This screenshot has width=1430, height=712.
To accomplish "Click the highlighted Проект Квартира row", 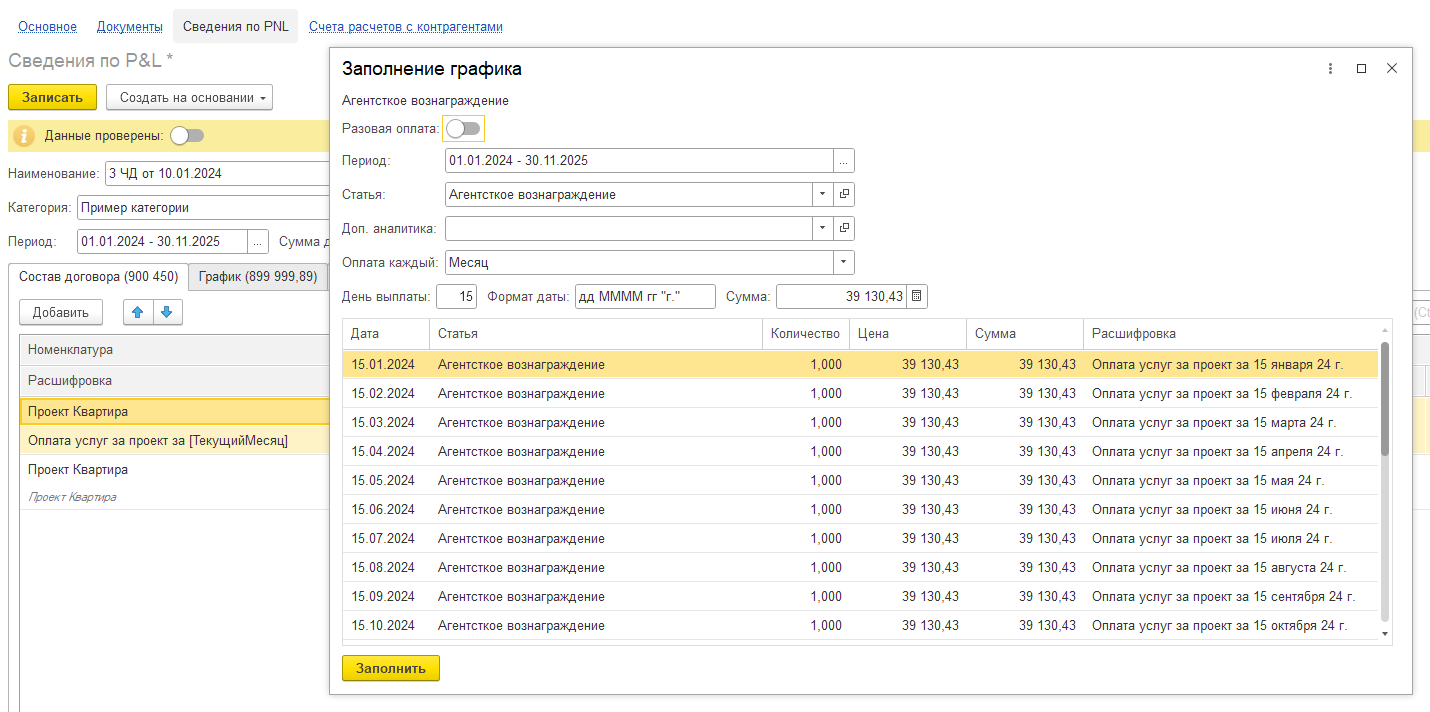I will [175, 411].
